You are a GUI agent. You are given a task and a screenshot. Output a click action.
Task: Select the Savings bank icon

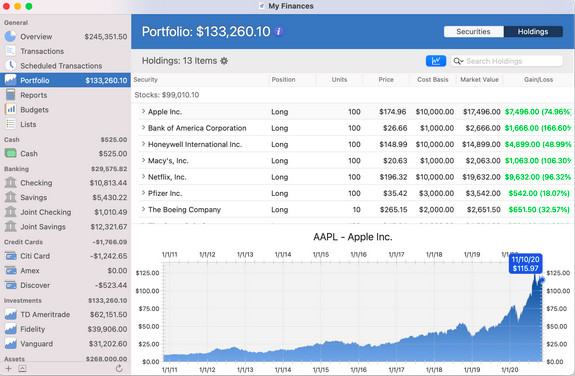10,197
